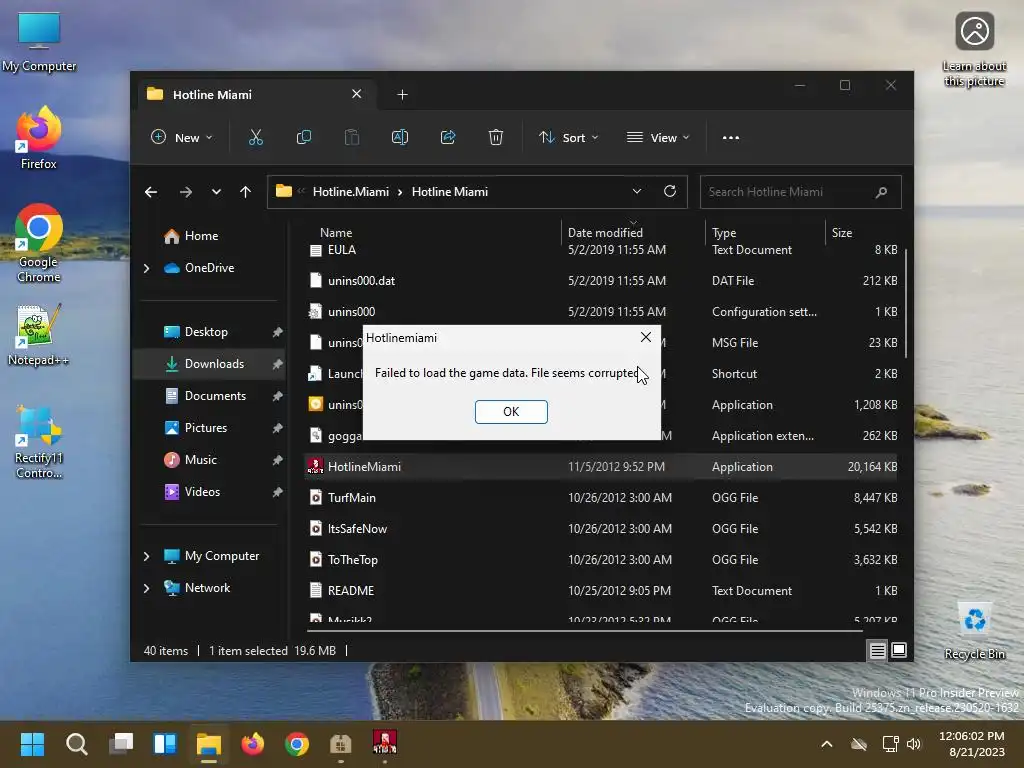Open Home in navigation pane
The image size is (1024, 768).
coord(201,236)
